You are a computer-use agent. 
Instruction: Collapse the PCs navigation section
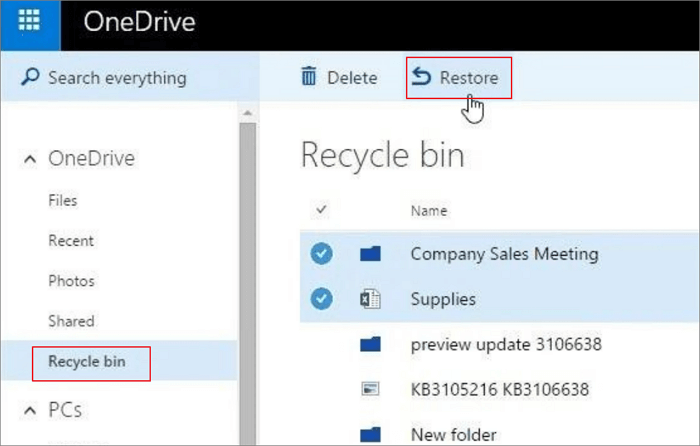click(28, 410)
